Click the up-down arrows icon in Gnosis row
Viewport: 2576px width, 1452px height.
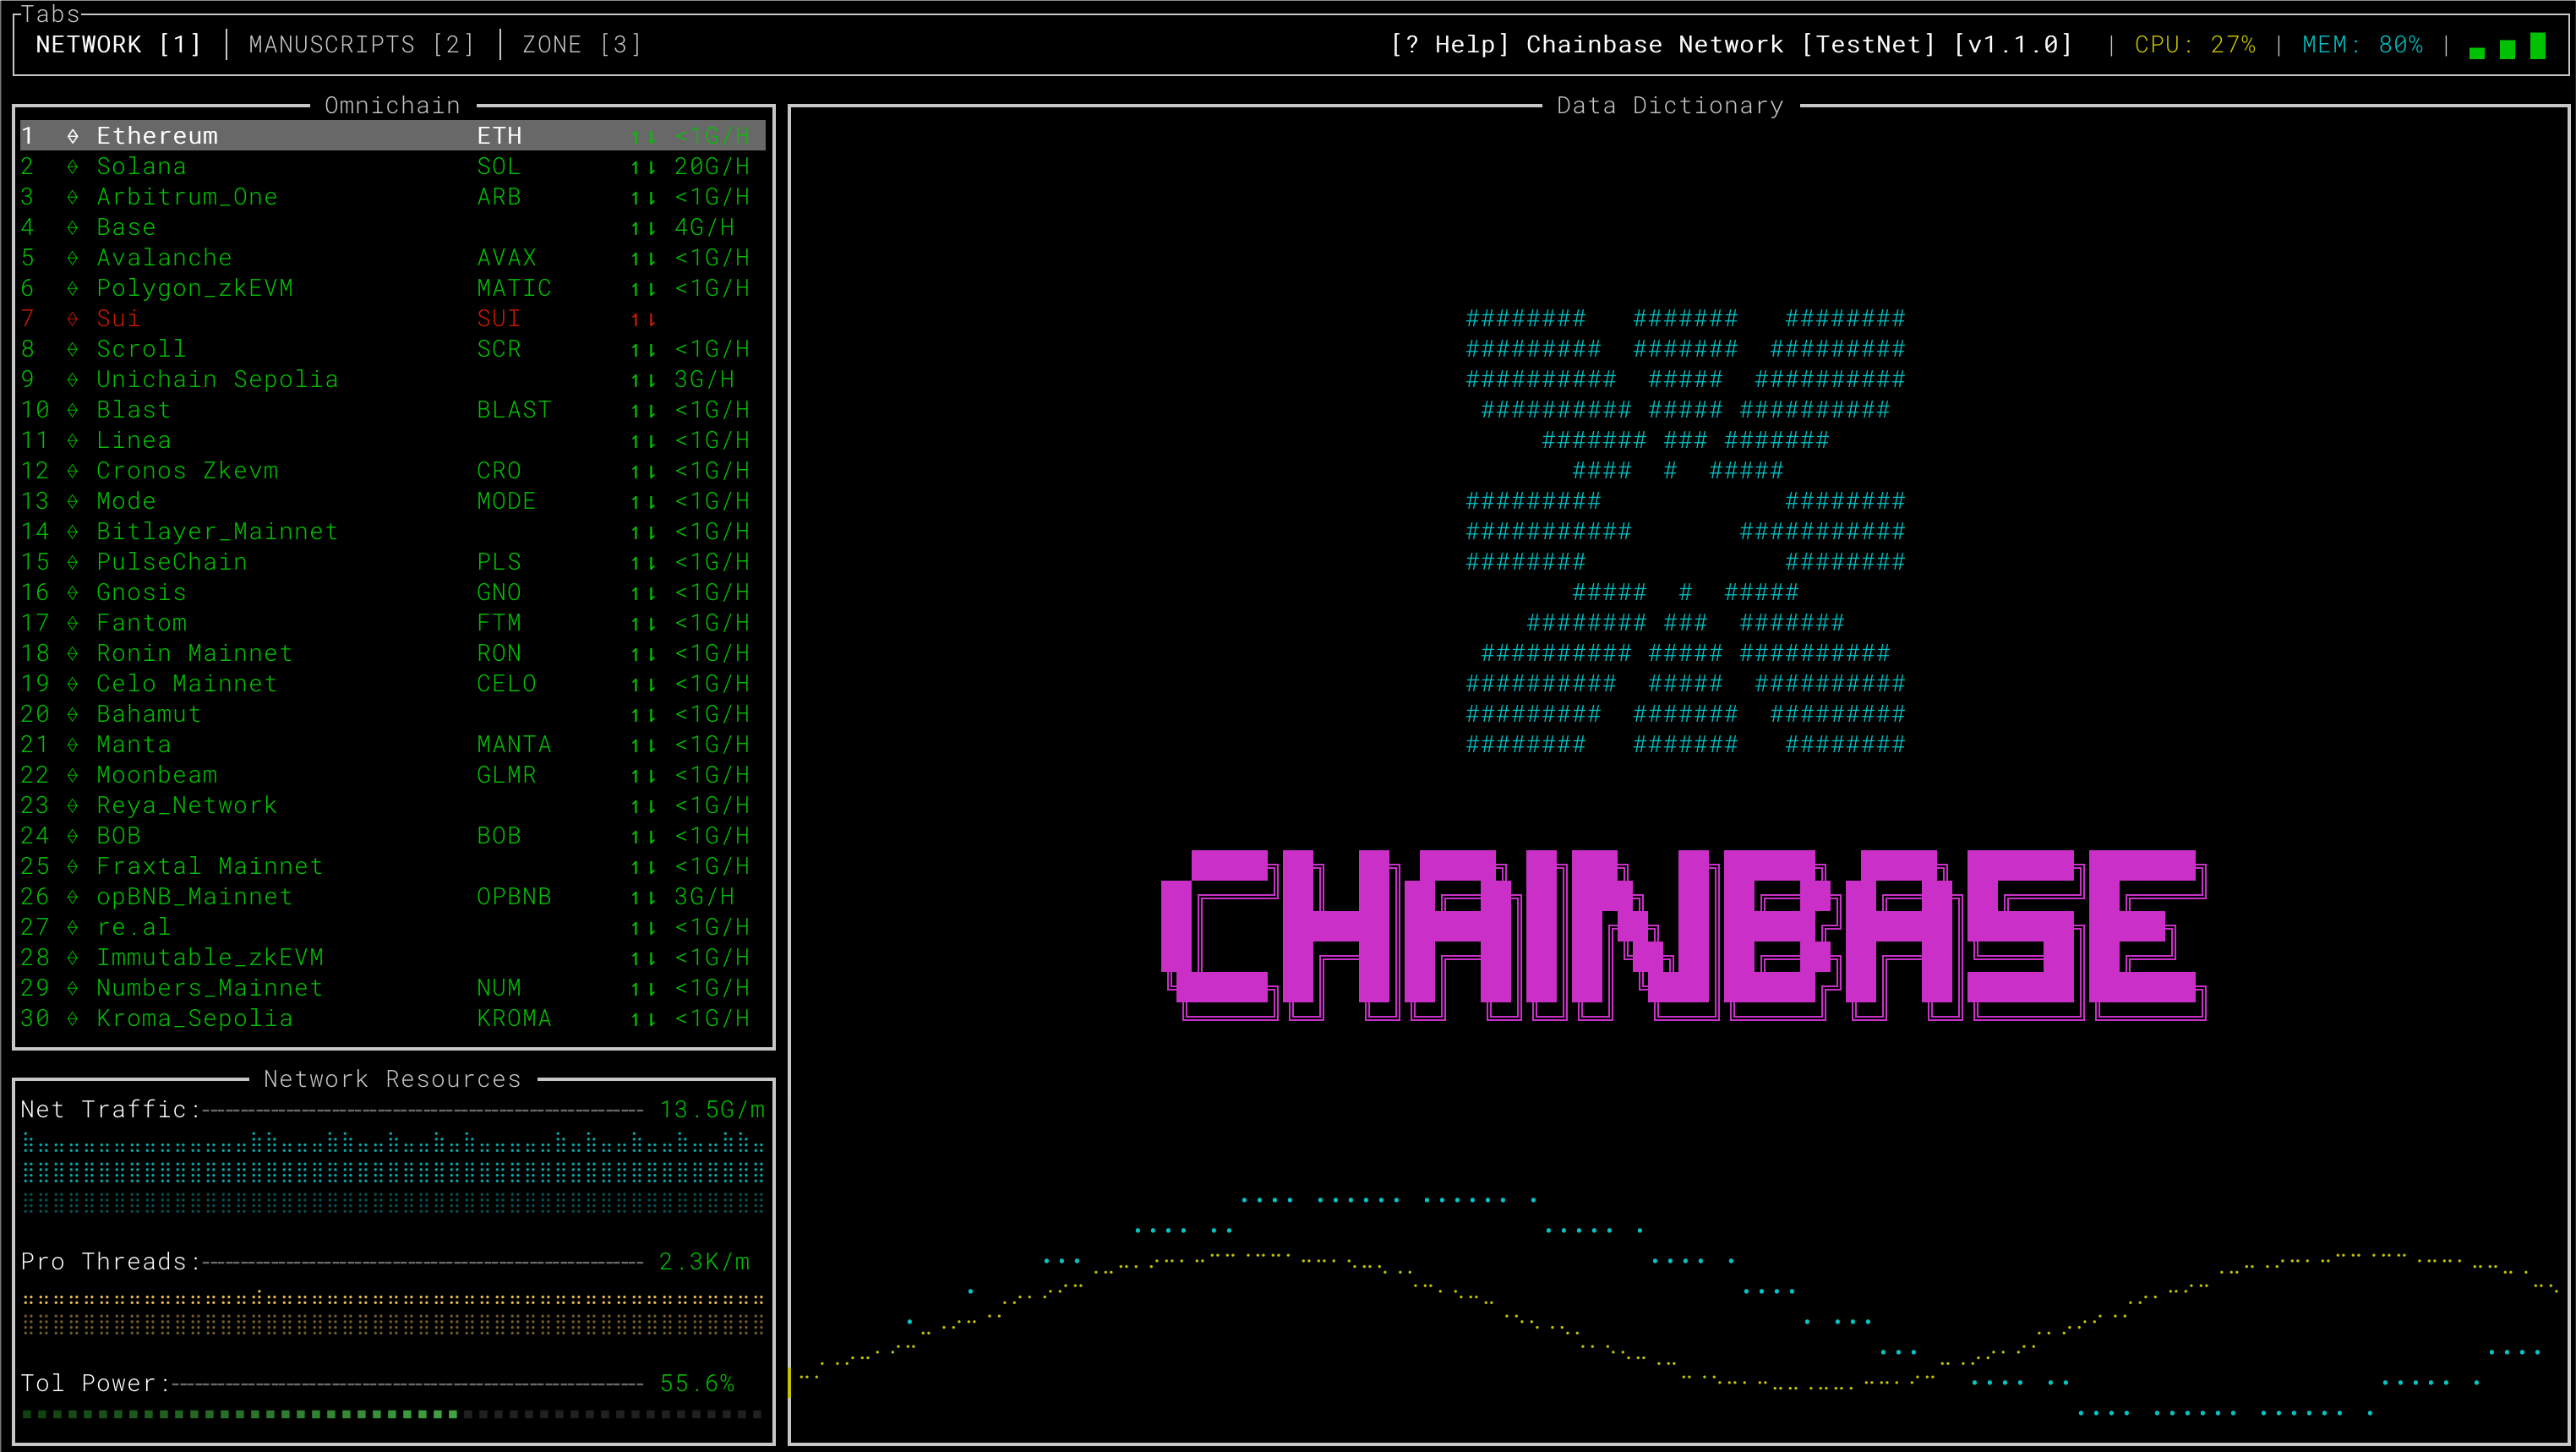[x=643, y=593]
